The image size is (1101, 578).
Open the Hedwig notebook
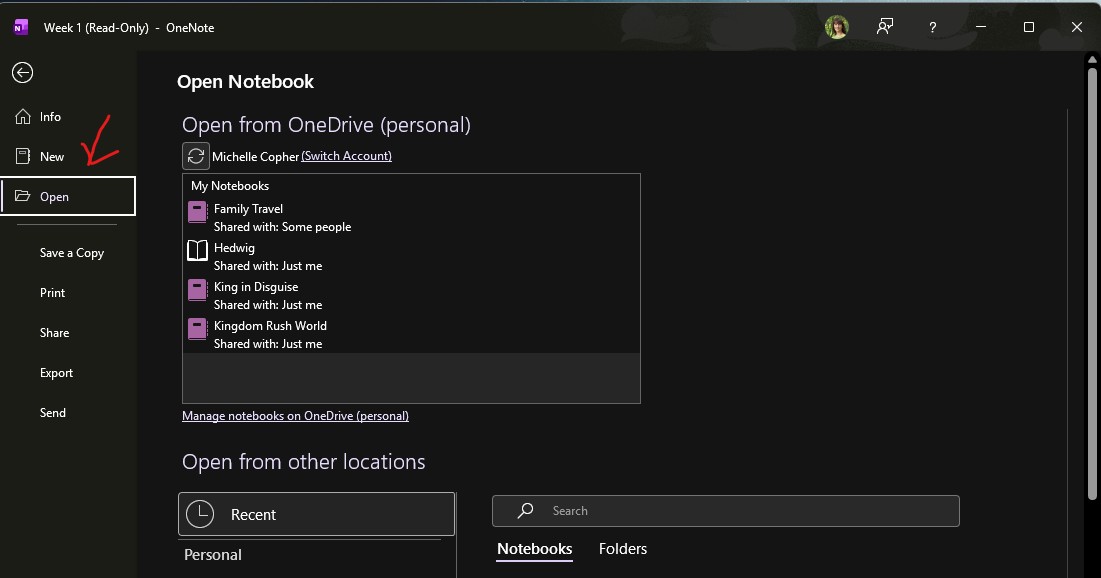click(411, 256)
